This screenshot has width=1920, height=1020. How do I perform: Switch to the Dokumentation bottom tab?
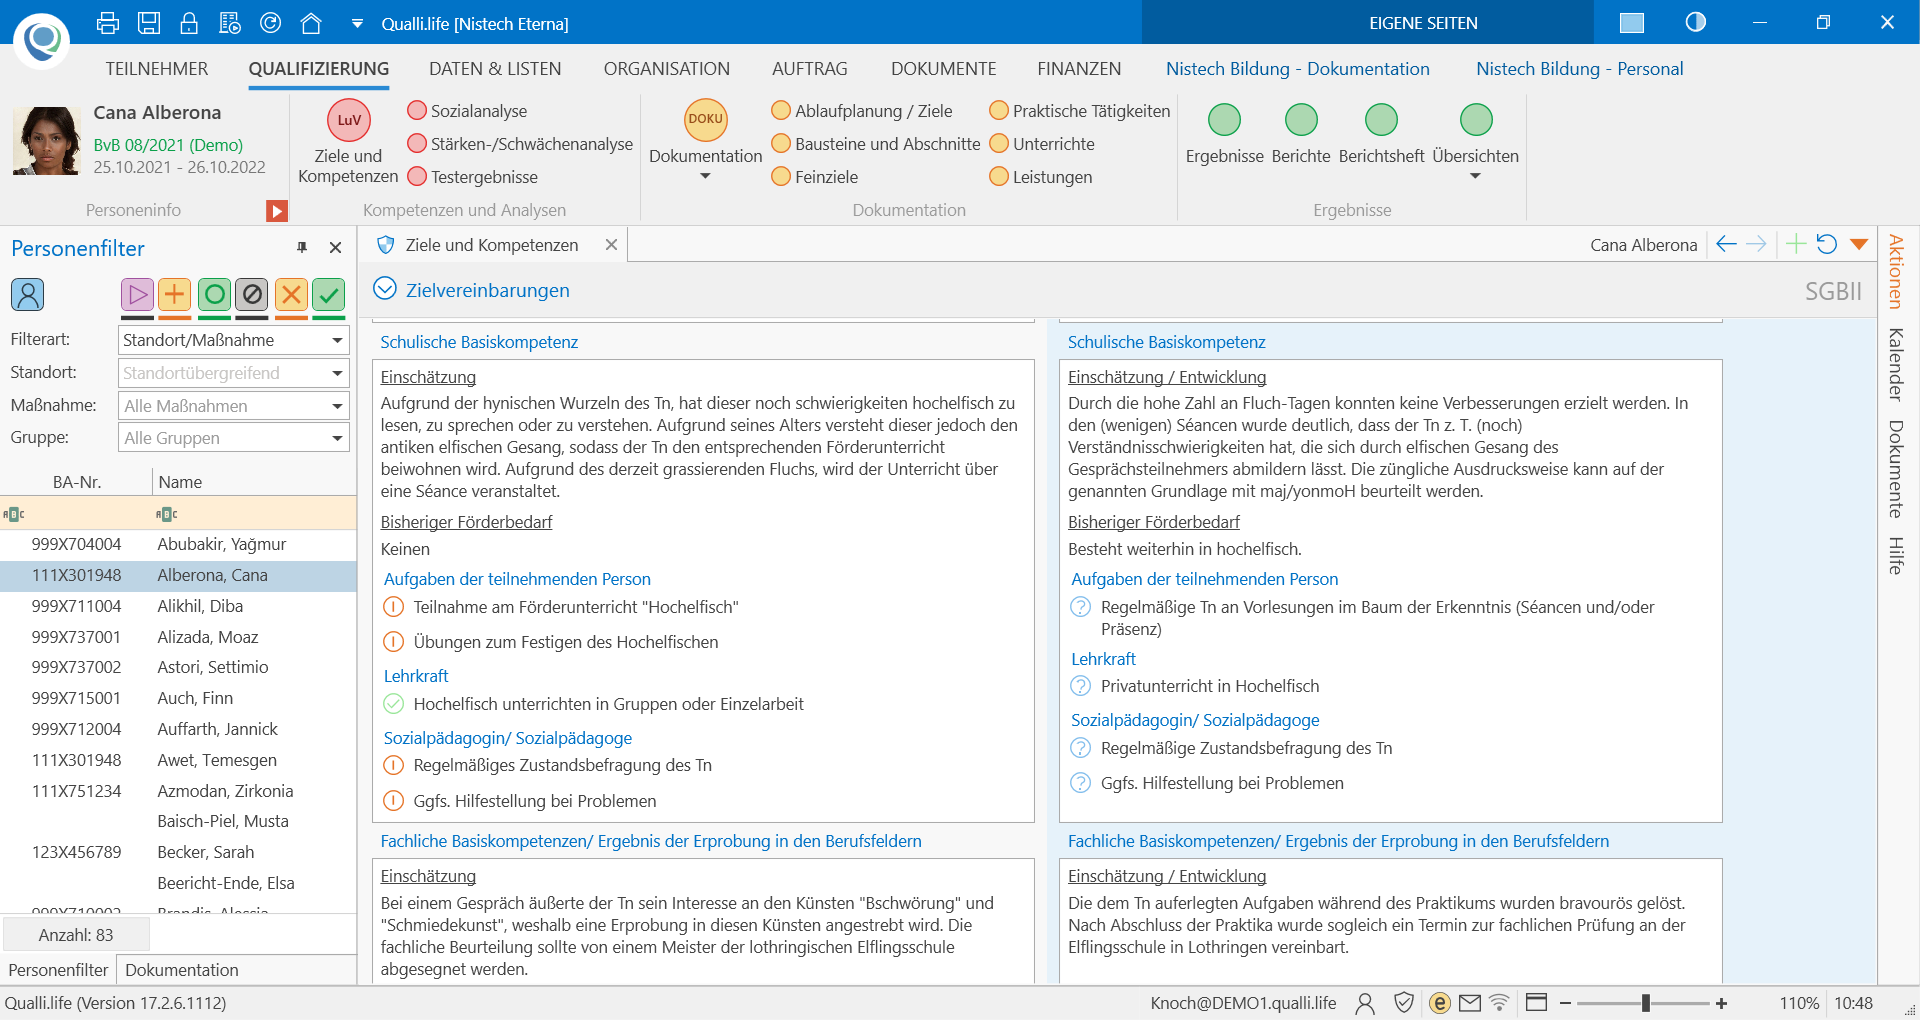tap(182, 970)
